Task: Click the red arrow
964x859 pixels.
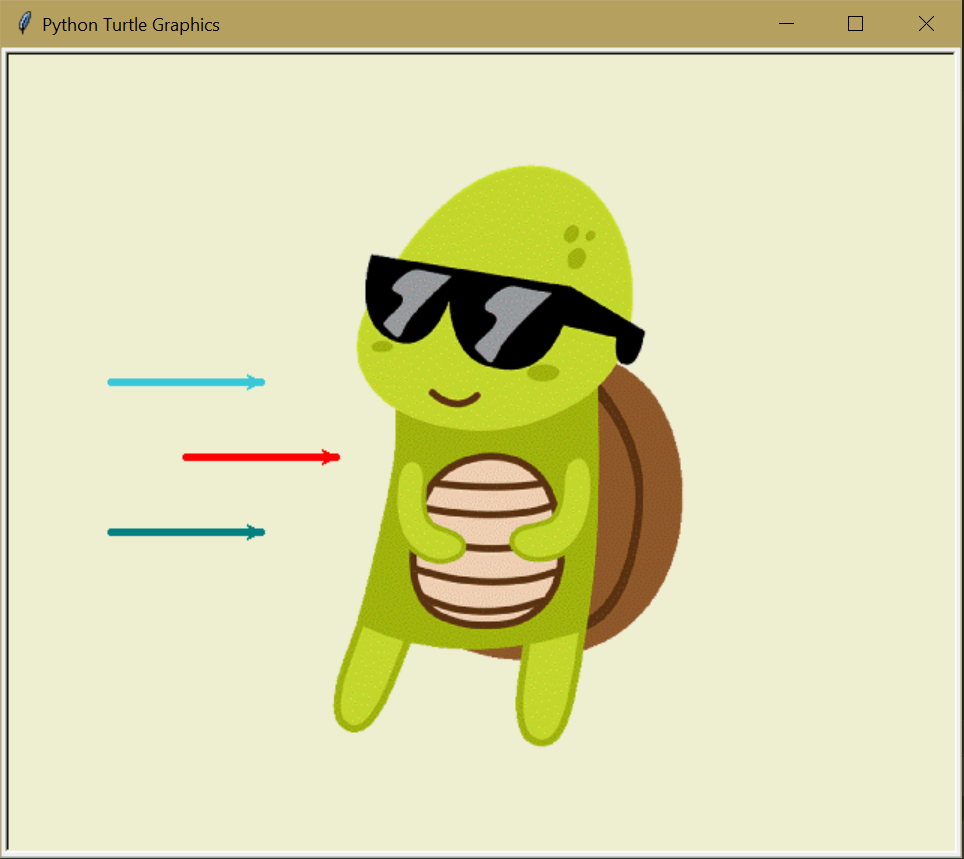Action: [261, 457]
